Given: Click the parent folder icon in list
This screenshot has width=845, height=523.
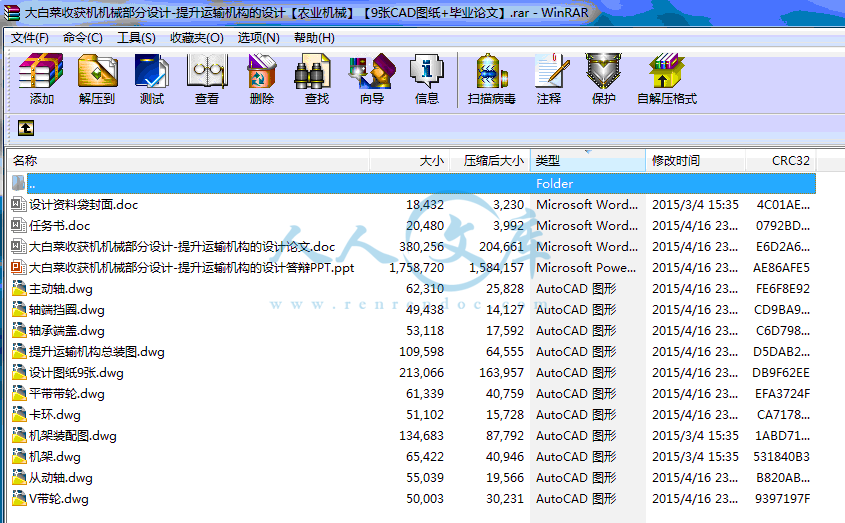Looking at the screenshot, I should [18, 183].
